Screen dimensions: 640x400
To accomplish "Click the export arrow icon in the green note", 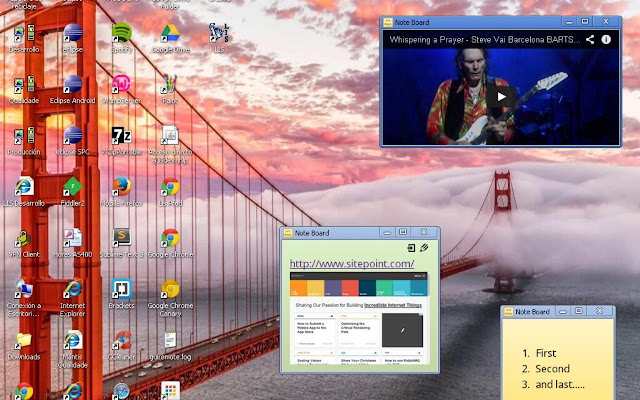I will pos(410,247).
